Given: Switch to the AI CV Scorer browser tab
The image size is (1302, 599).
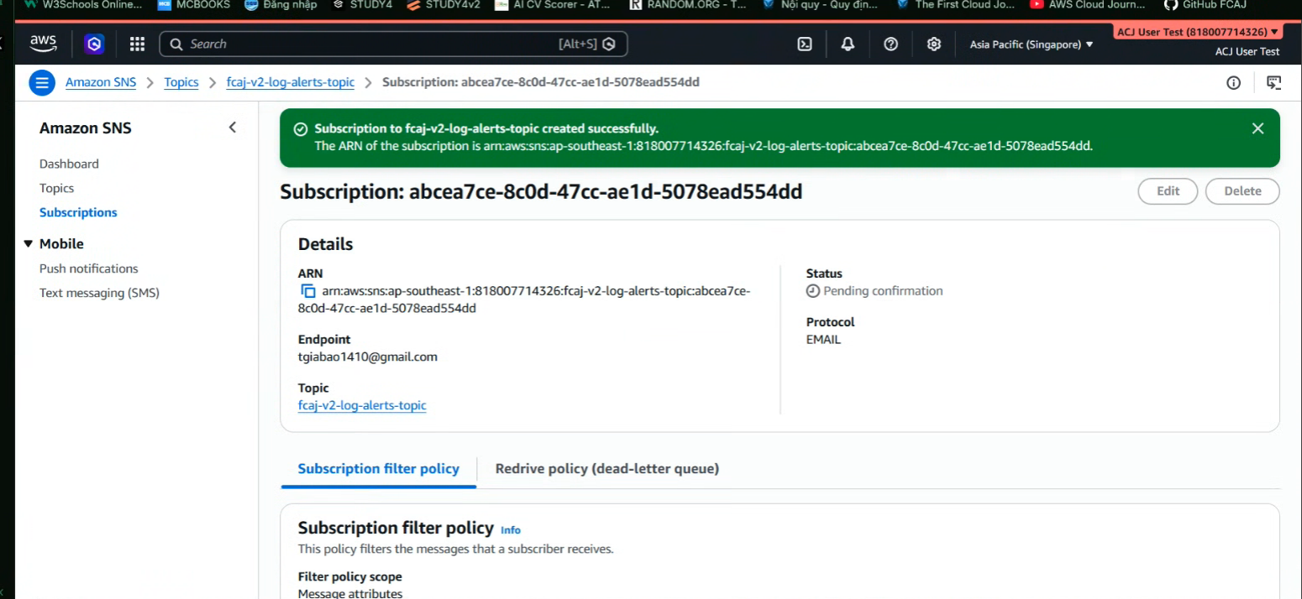Looking at the screenshot, I should point(552,5).
